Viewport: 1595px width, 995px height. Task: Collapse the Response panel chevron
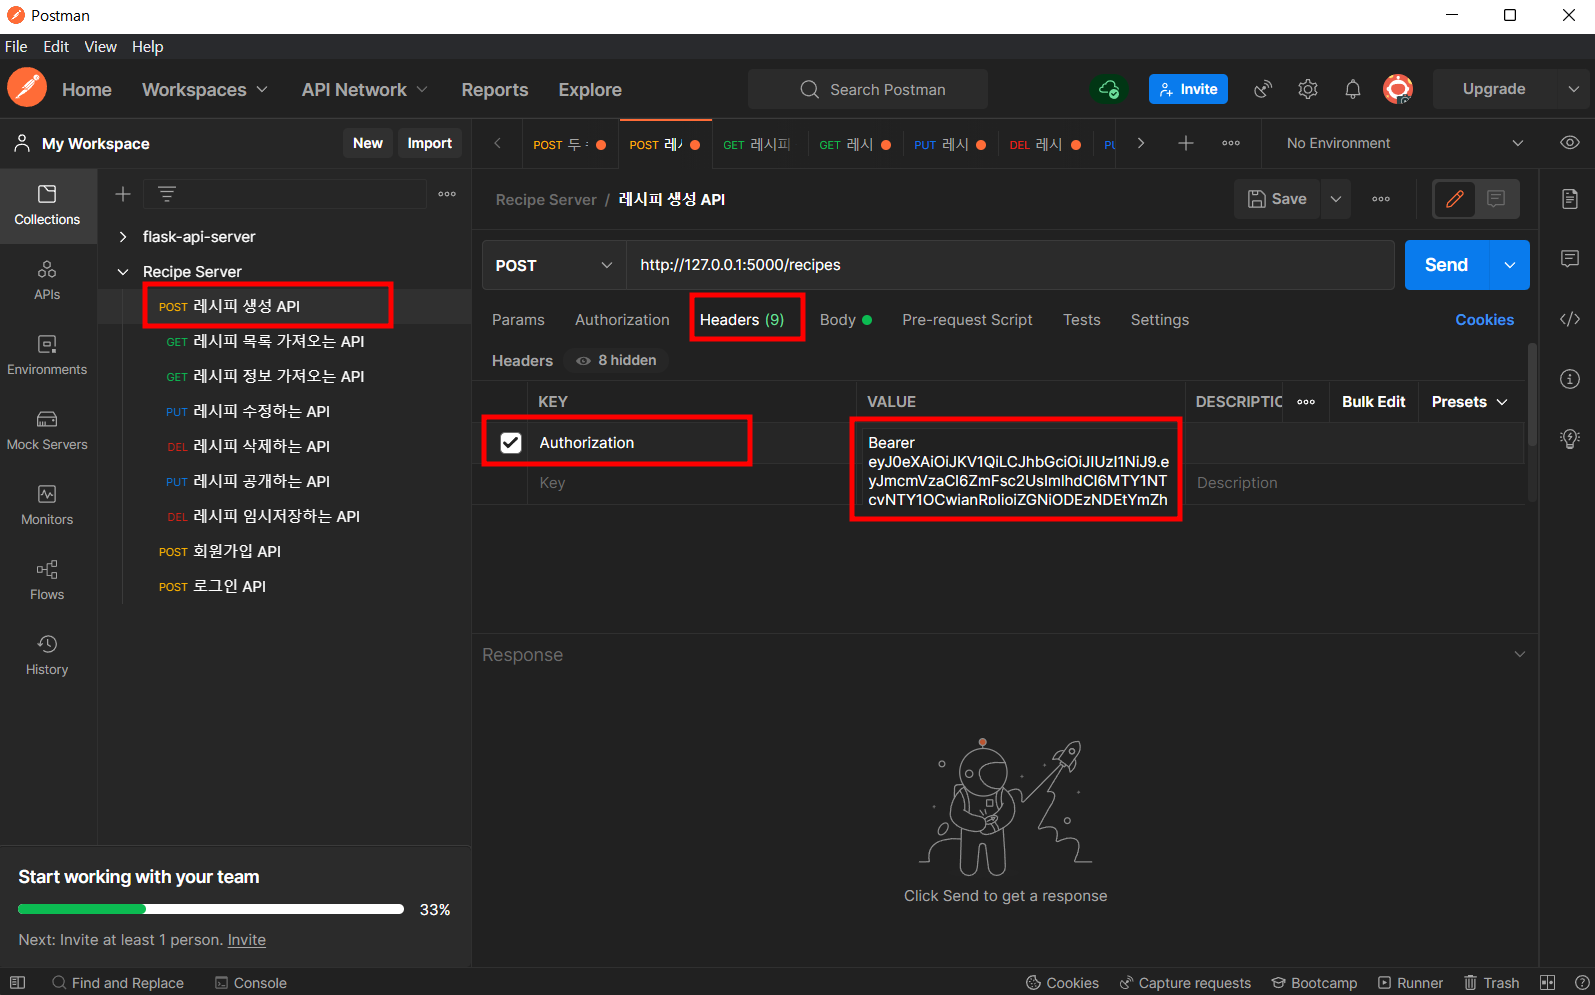(x=1520, y=655)
